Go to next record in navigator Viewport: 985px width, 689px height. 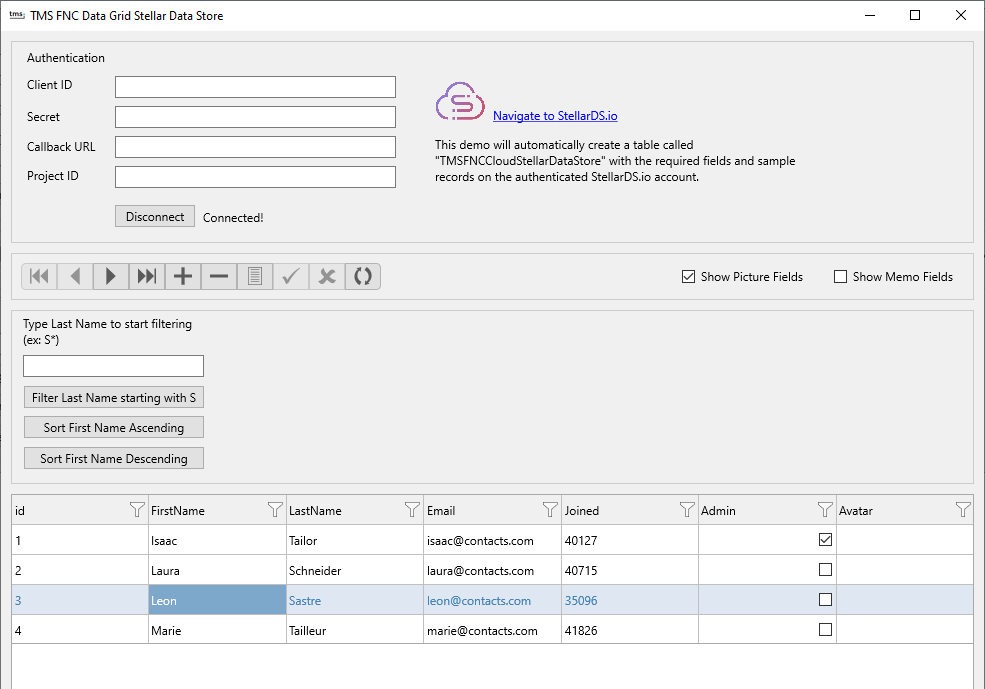pos(111,276)
